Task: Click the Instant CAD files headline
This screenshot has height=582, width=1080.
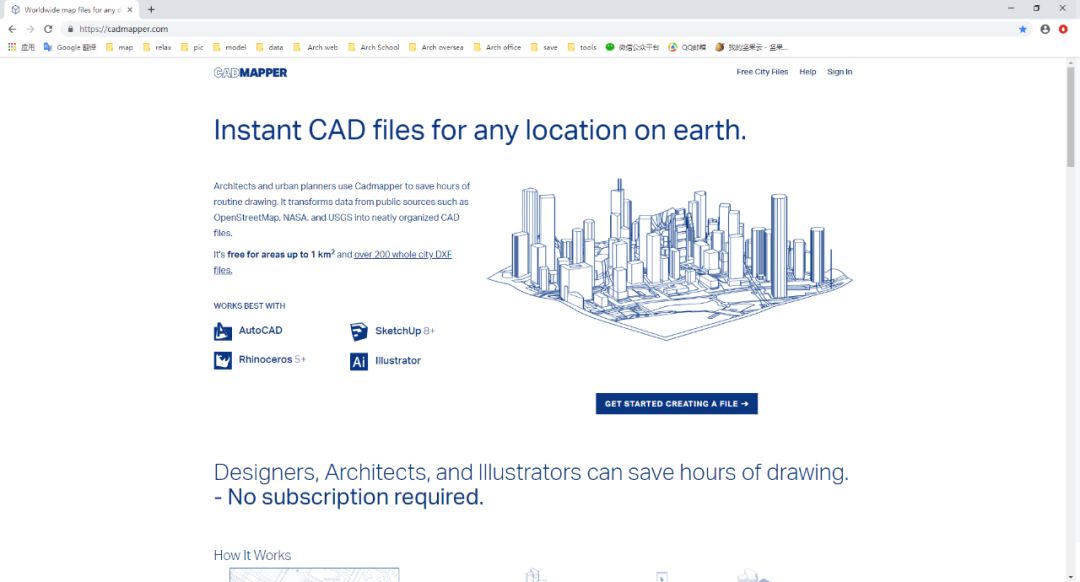Action: point(480,130)
